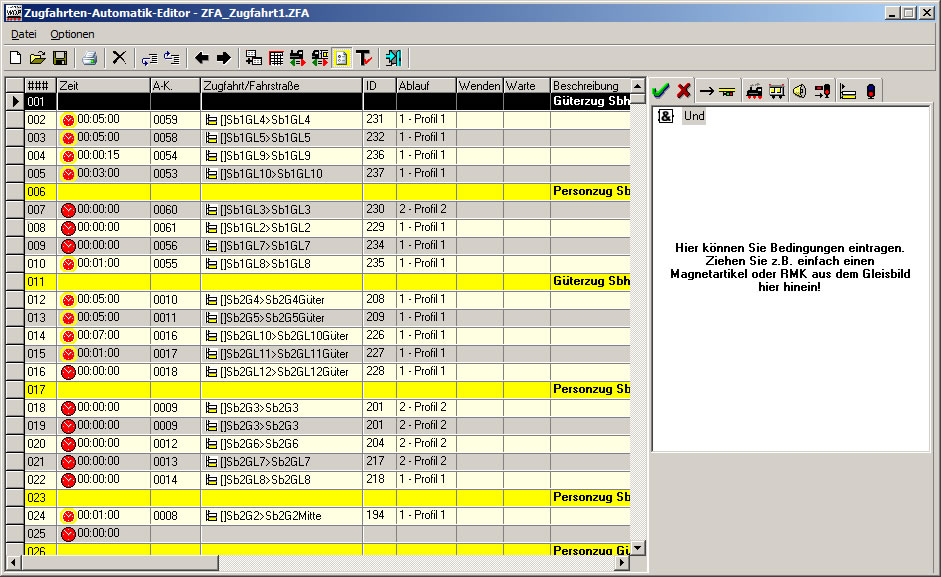Click the insert-row table icon with plus

click(254, 58)
